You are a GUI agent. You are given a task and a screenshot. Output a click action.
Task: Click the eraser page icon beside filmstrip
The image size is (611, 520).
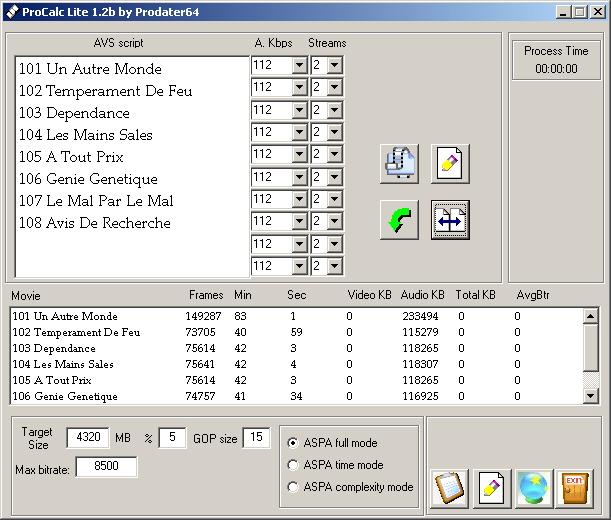coord(450,163)
